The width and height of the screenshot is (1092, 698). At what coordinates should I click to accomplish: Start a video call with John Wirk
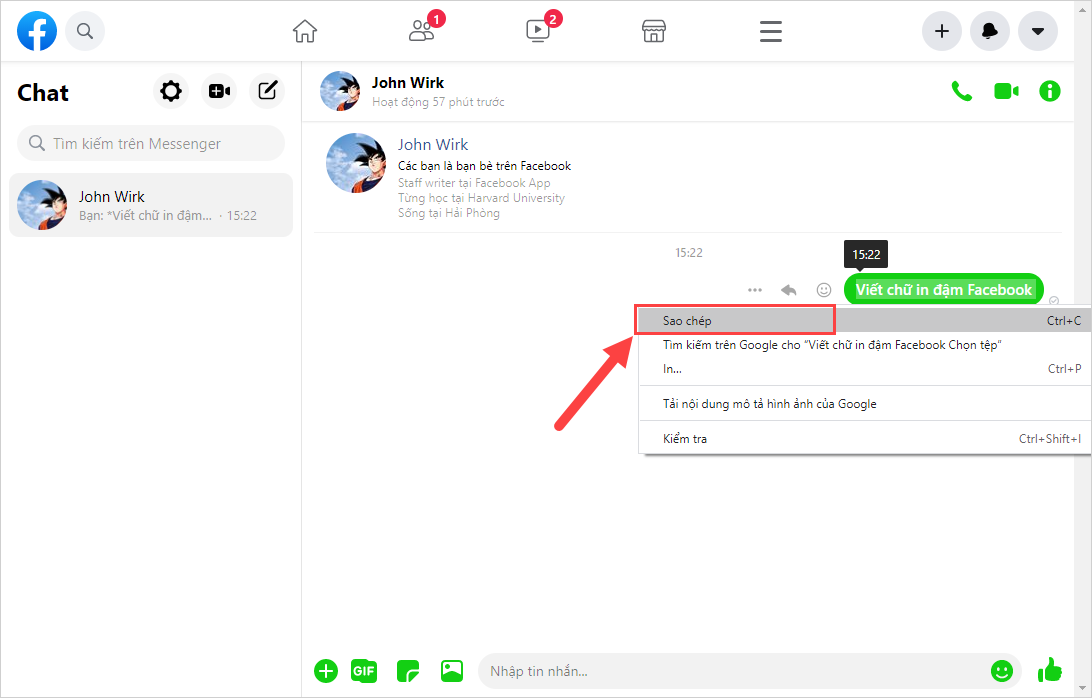pos(1006,91)
